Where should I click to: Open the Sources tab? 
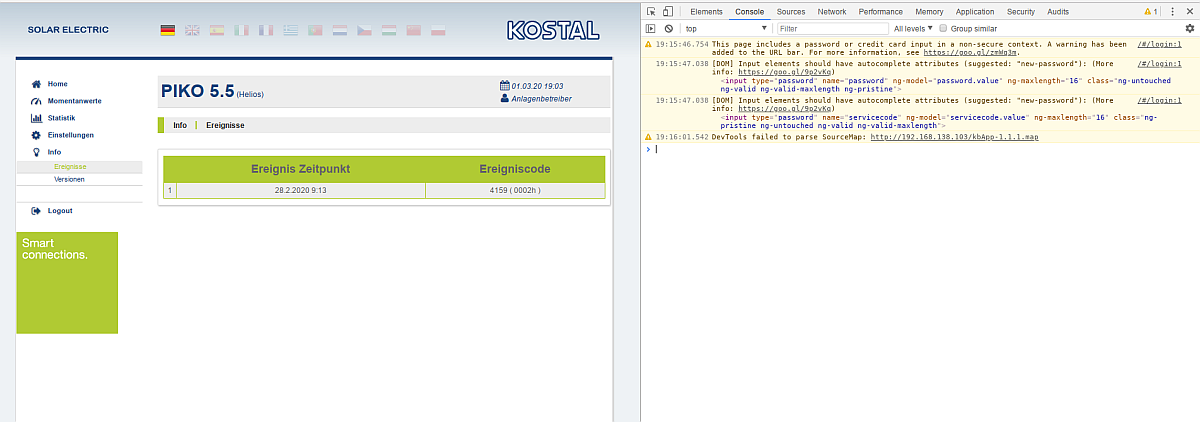coord(791,11)
